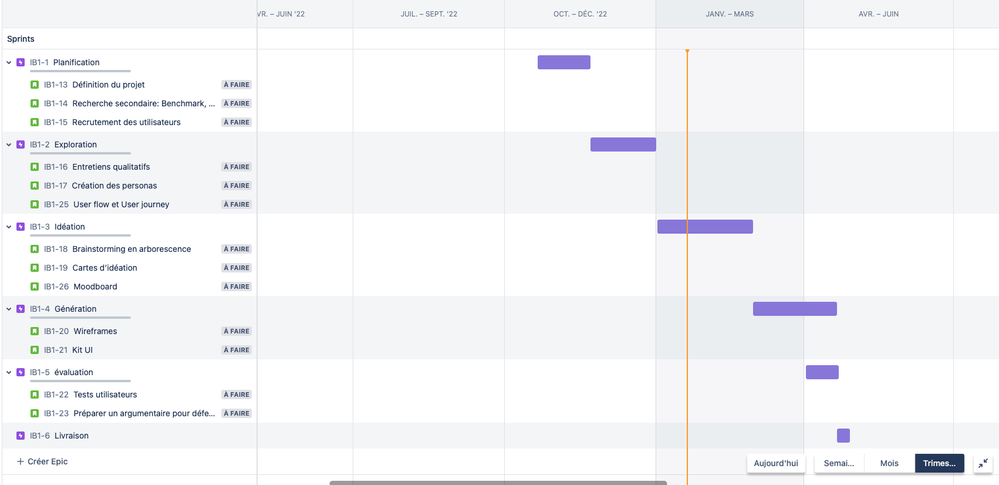Screen dimensions: 999x485
Task: Click the progress bar under Idéation
Action: click(80, 236)
